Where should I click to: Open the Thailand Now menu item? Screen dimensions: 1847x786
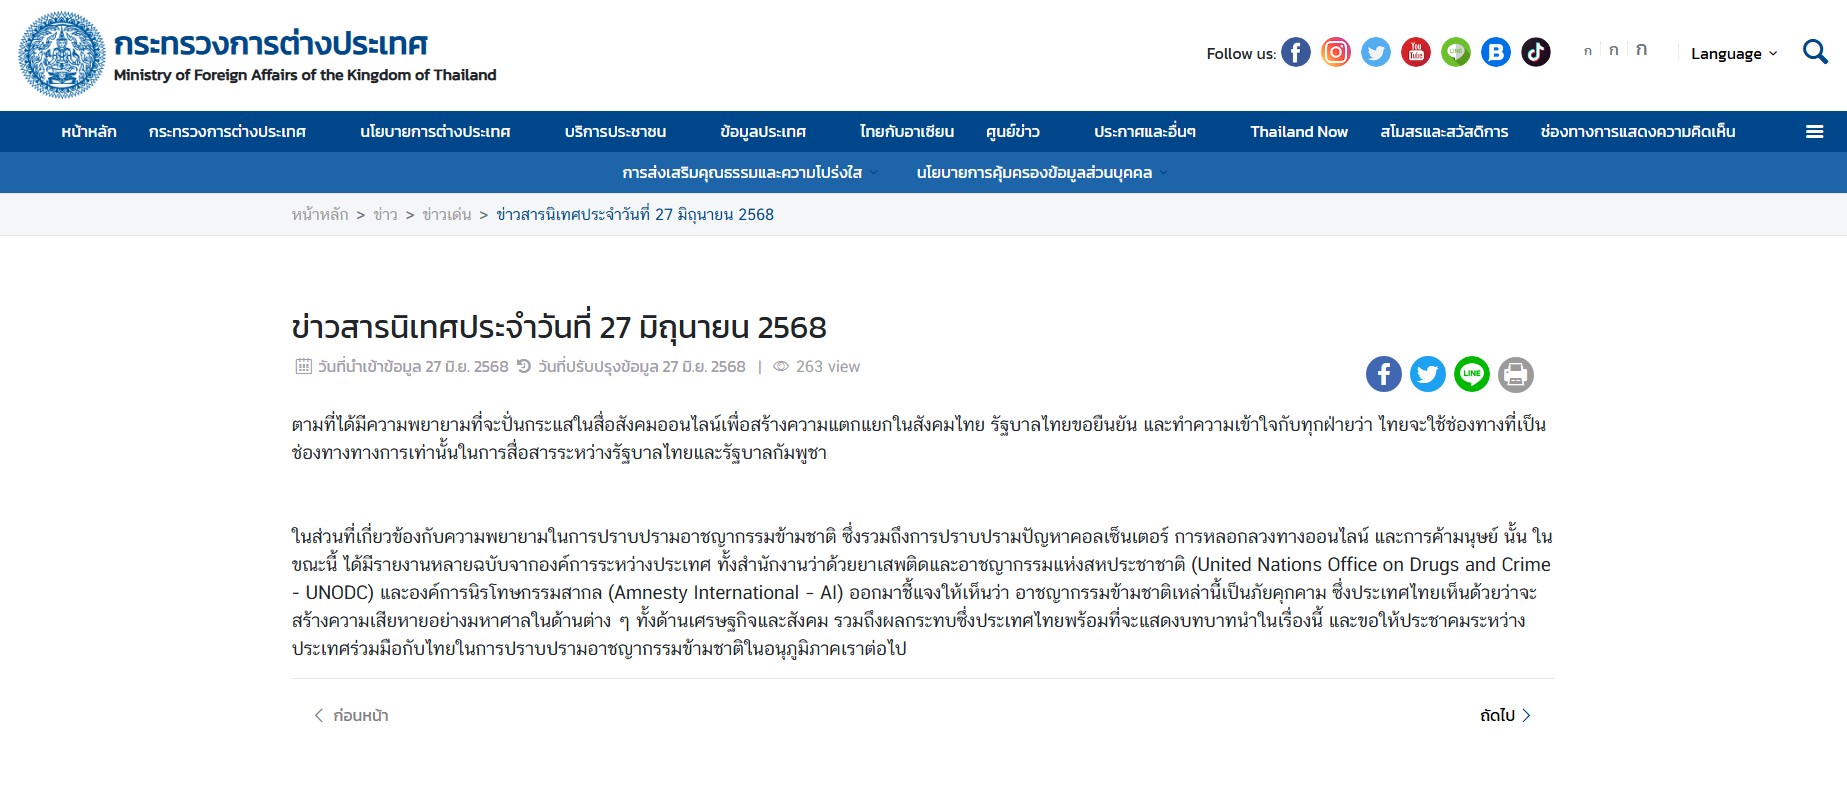[x=1299, y=132]
